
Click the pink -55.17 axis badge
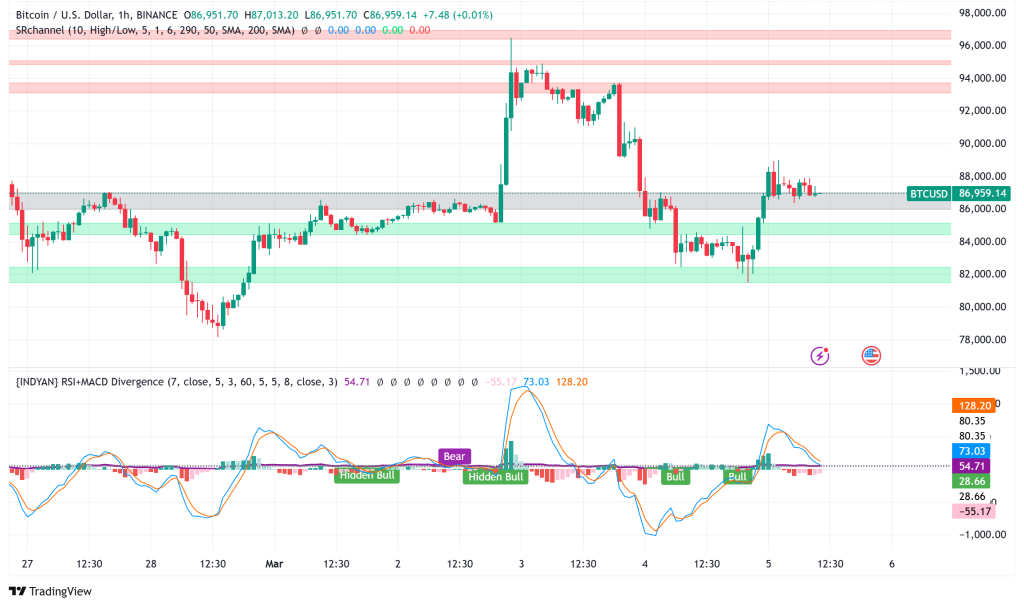pyautogui.click(x=974, y=511)
